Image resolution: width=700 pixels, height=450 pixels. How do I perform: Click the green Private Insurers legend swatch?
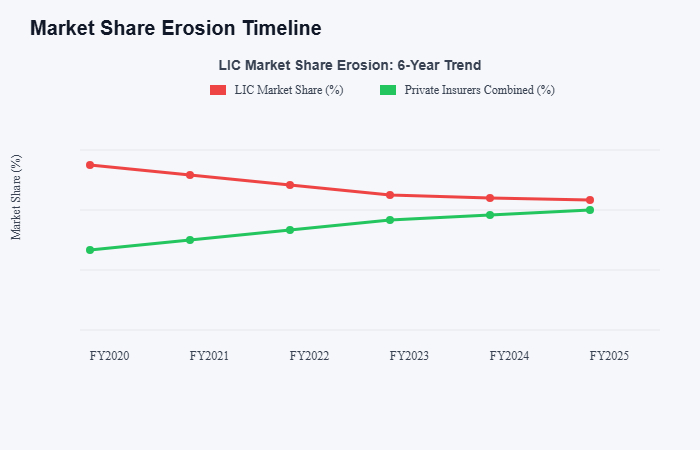coord(388,90)
